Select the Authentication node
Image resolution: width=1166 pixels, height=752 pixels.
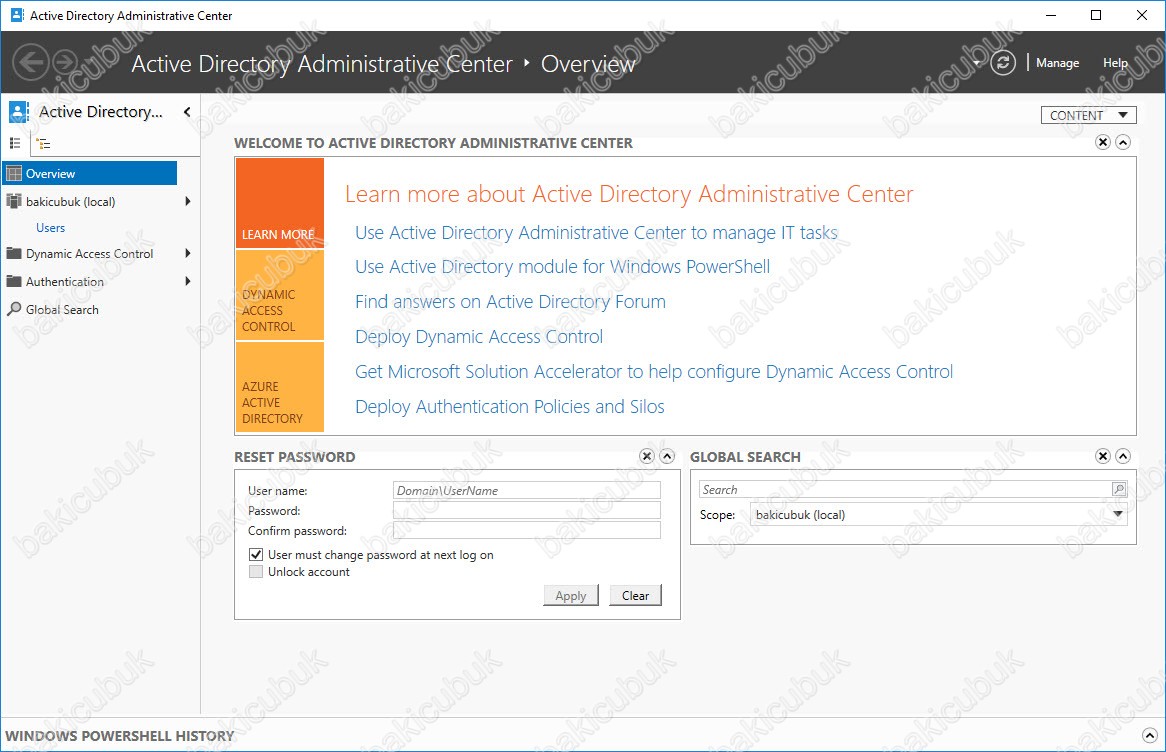coord(64,282)
